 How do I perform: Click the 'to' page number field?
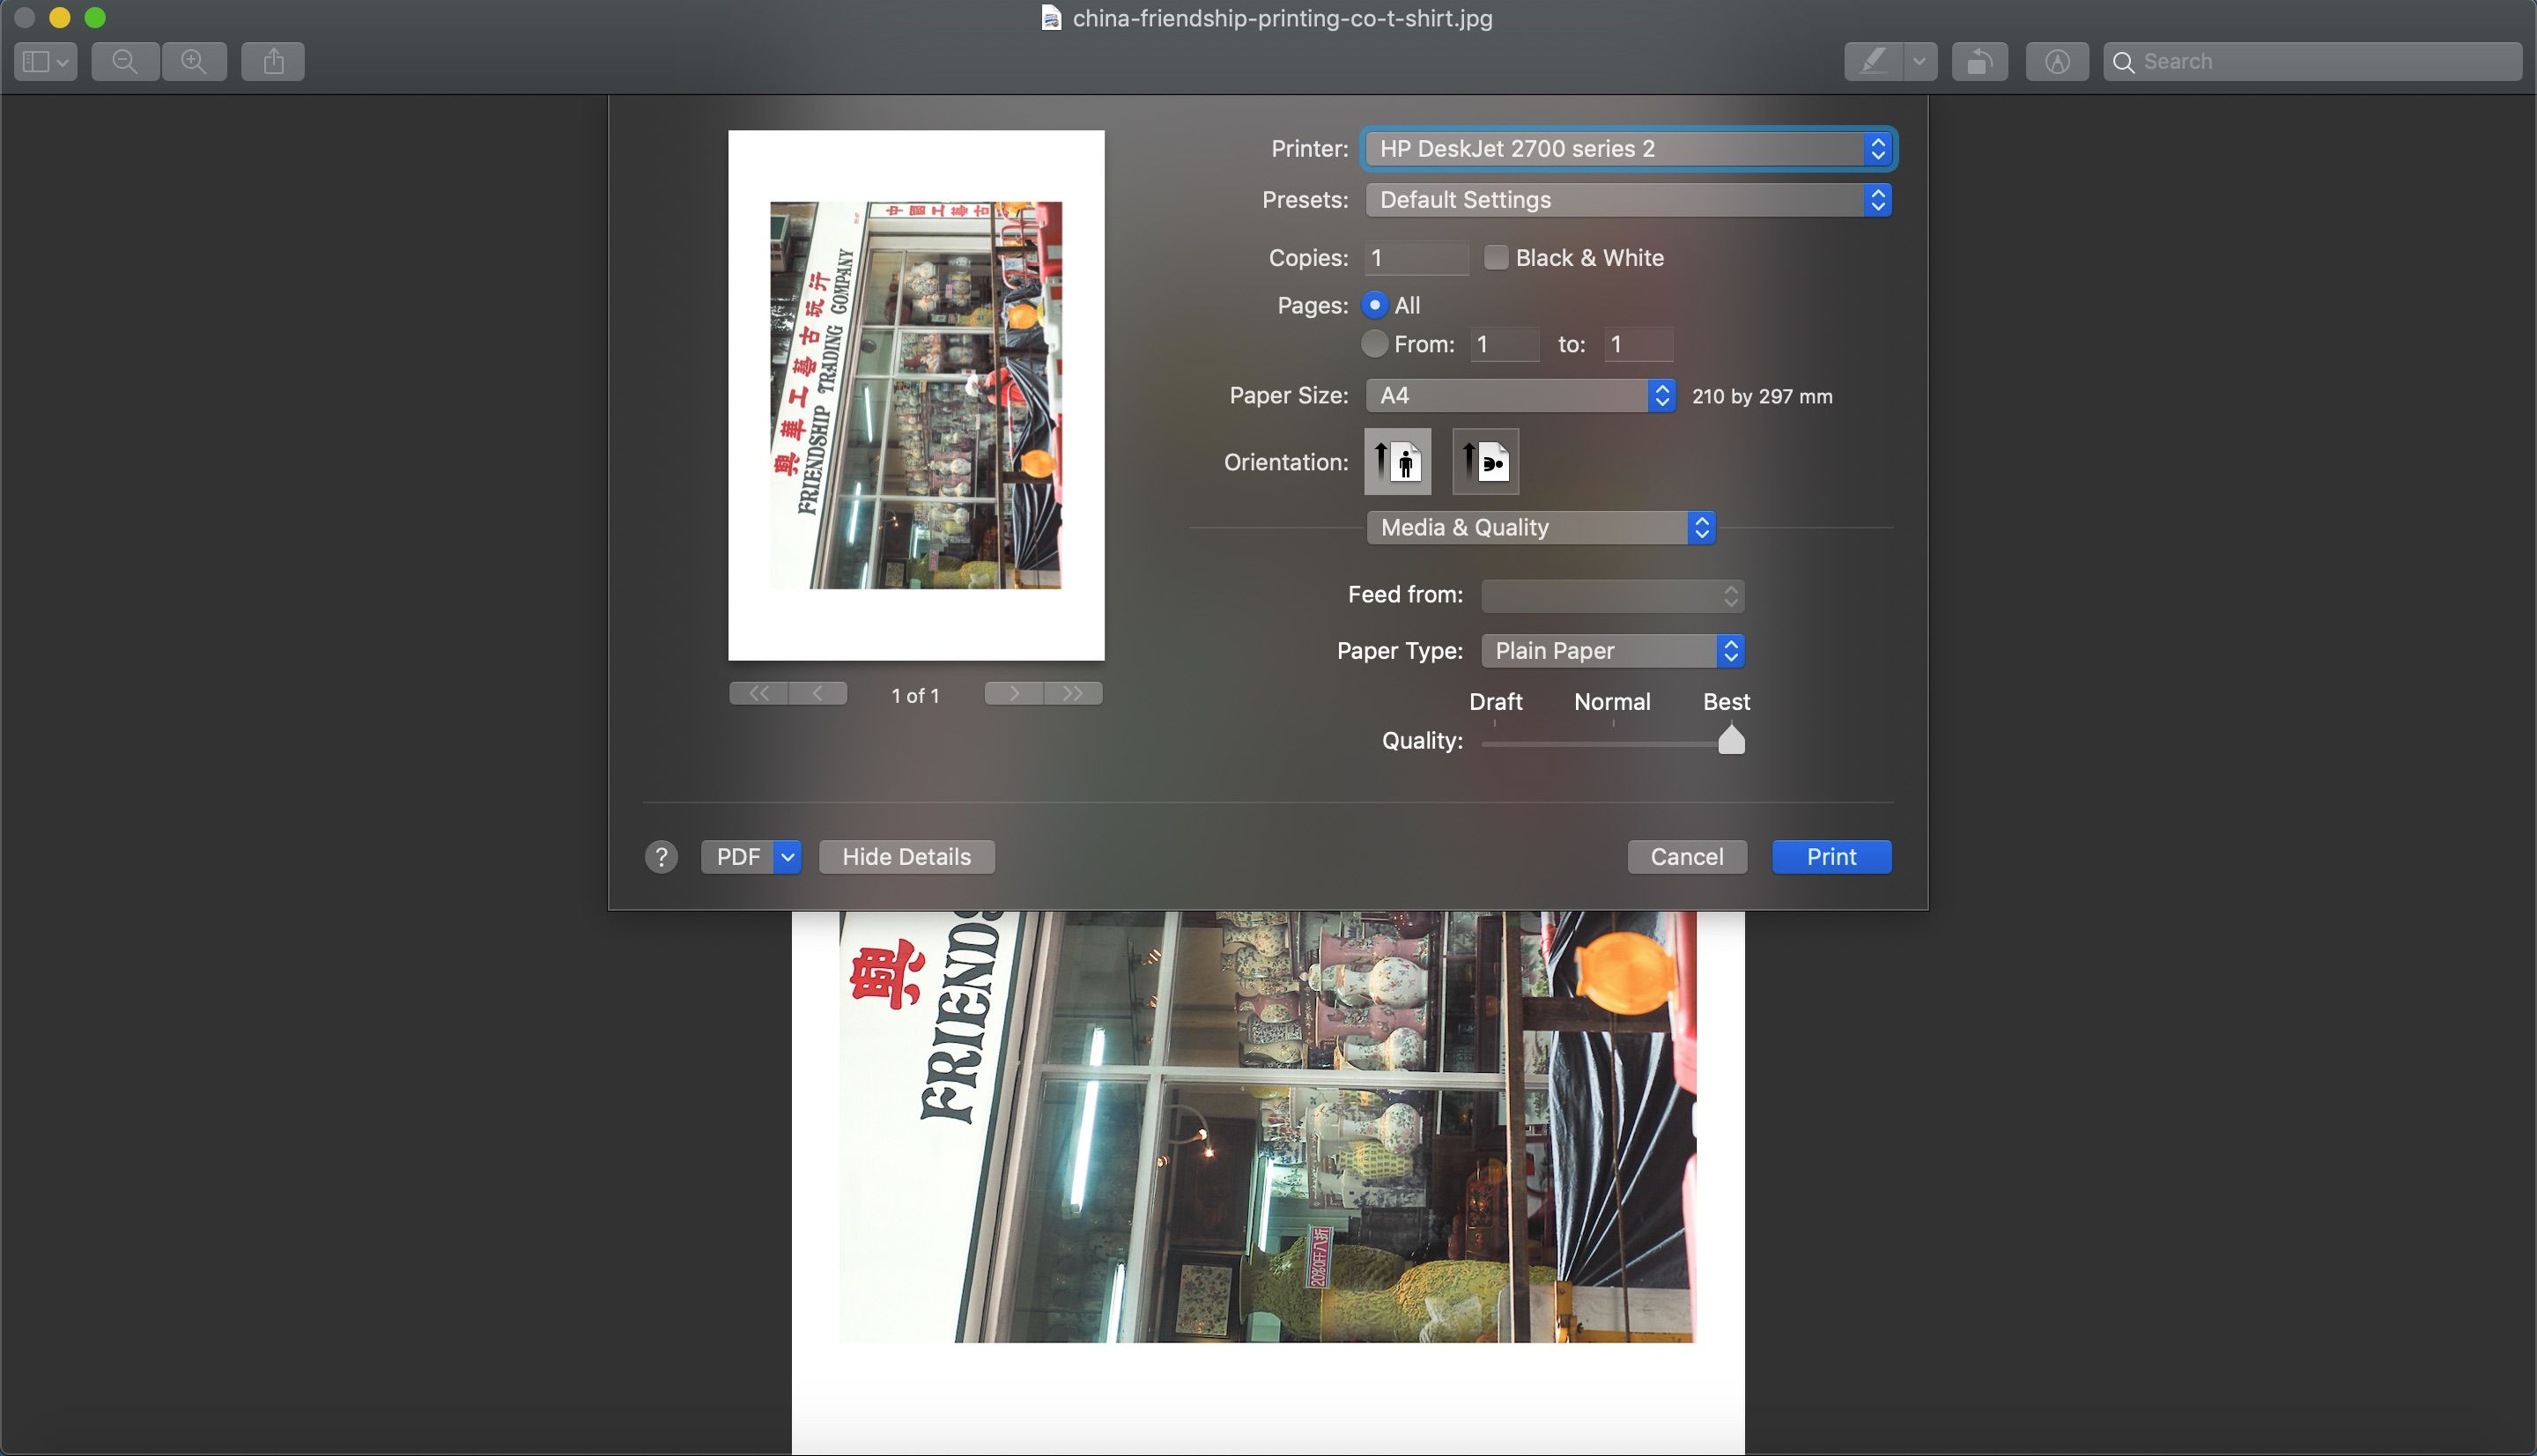[x=1638, y=344]
